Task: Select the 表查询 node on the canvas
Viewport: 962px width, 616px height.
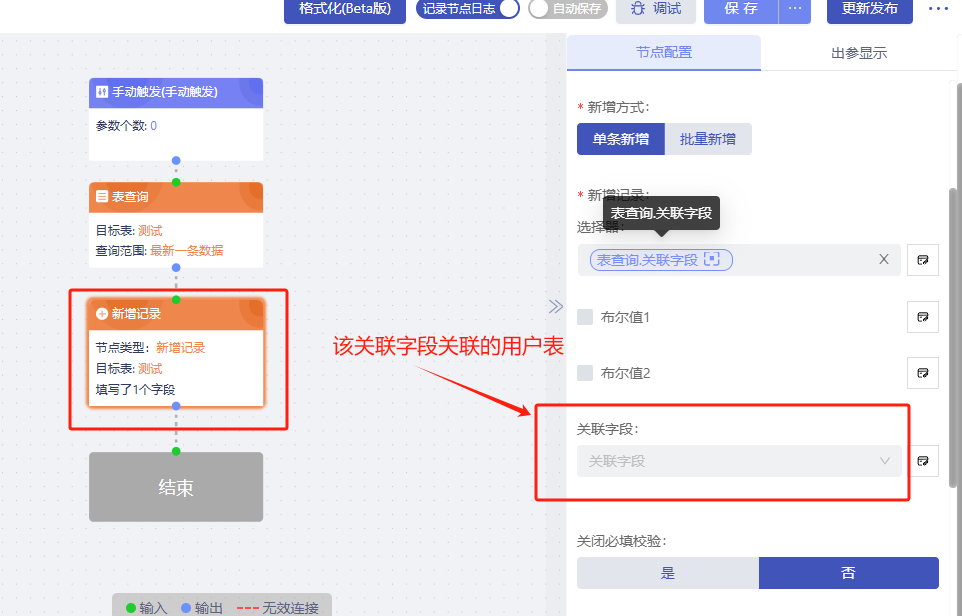Action: 176,224
